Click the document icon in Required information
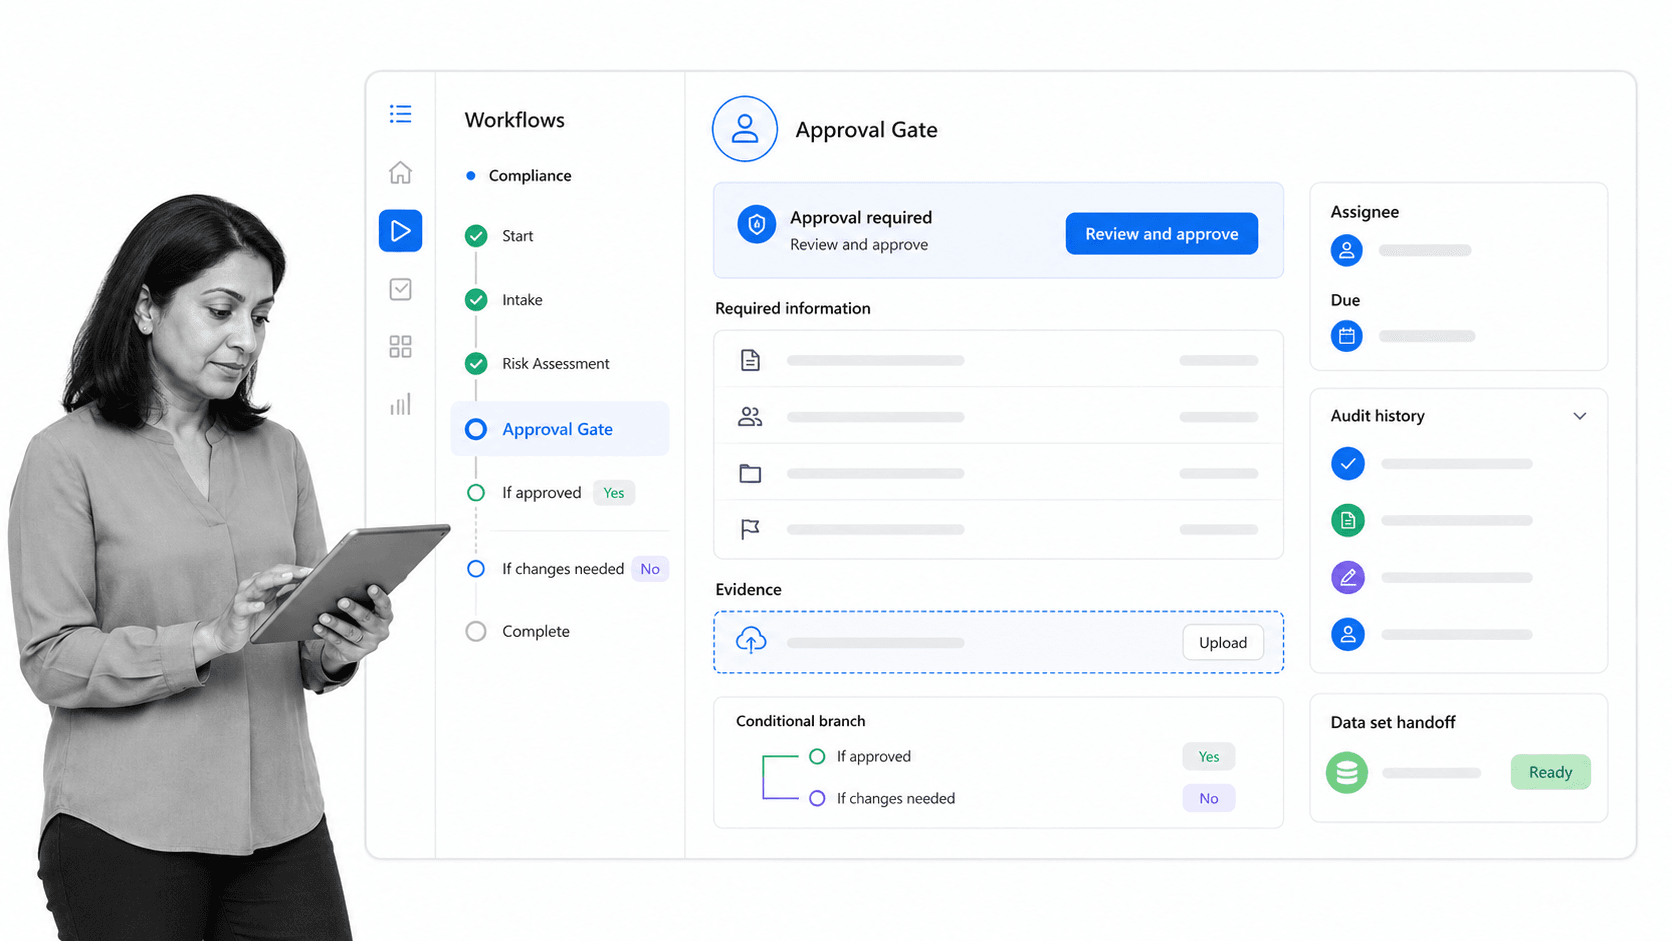The height and width of the screenshot is (941, 1672). [750, 360]
